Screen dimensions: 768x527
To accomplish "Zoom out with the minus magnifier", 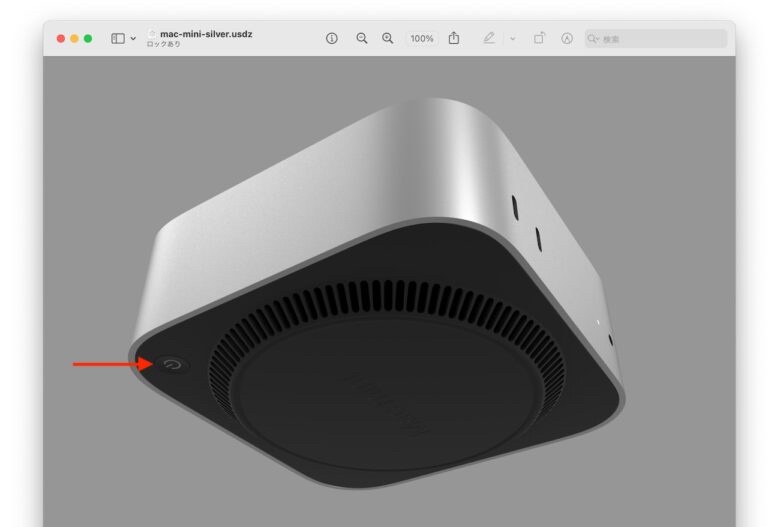I will click(x=361, y=38).
